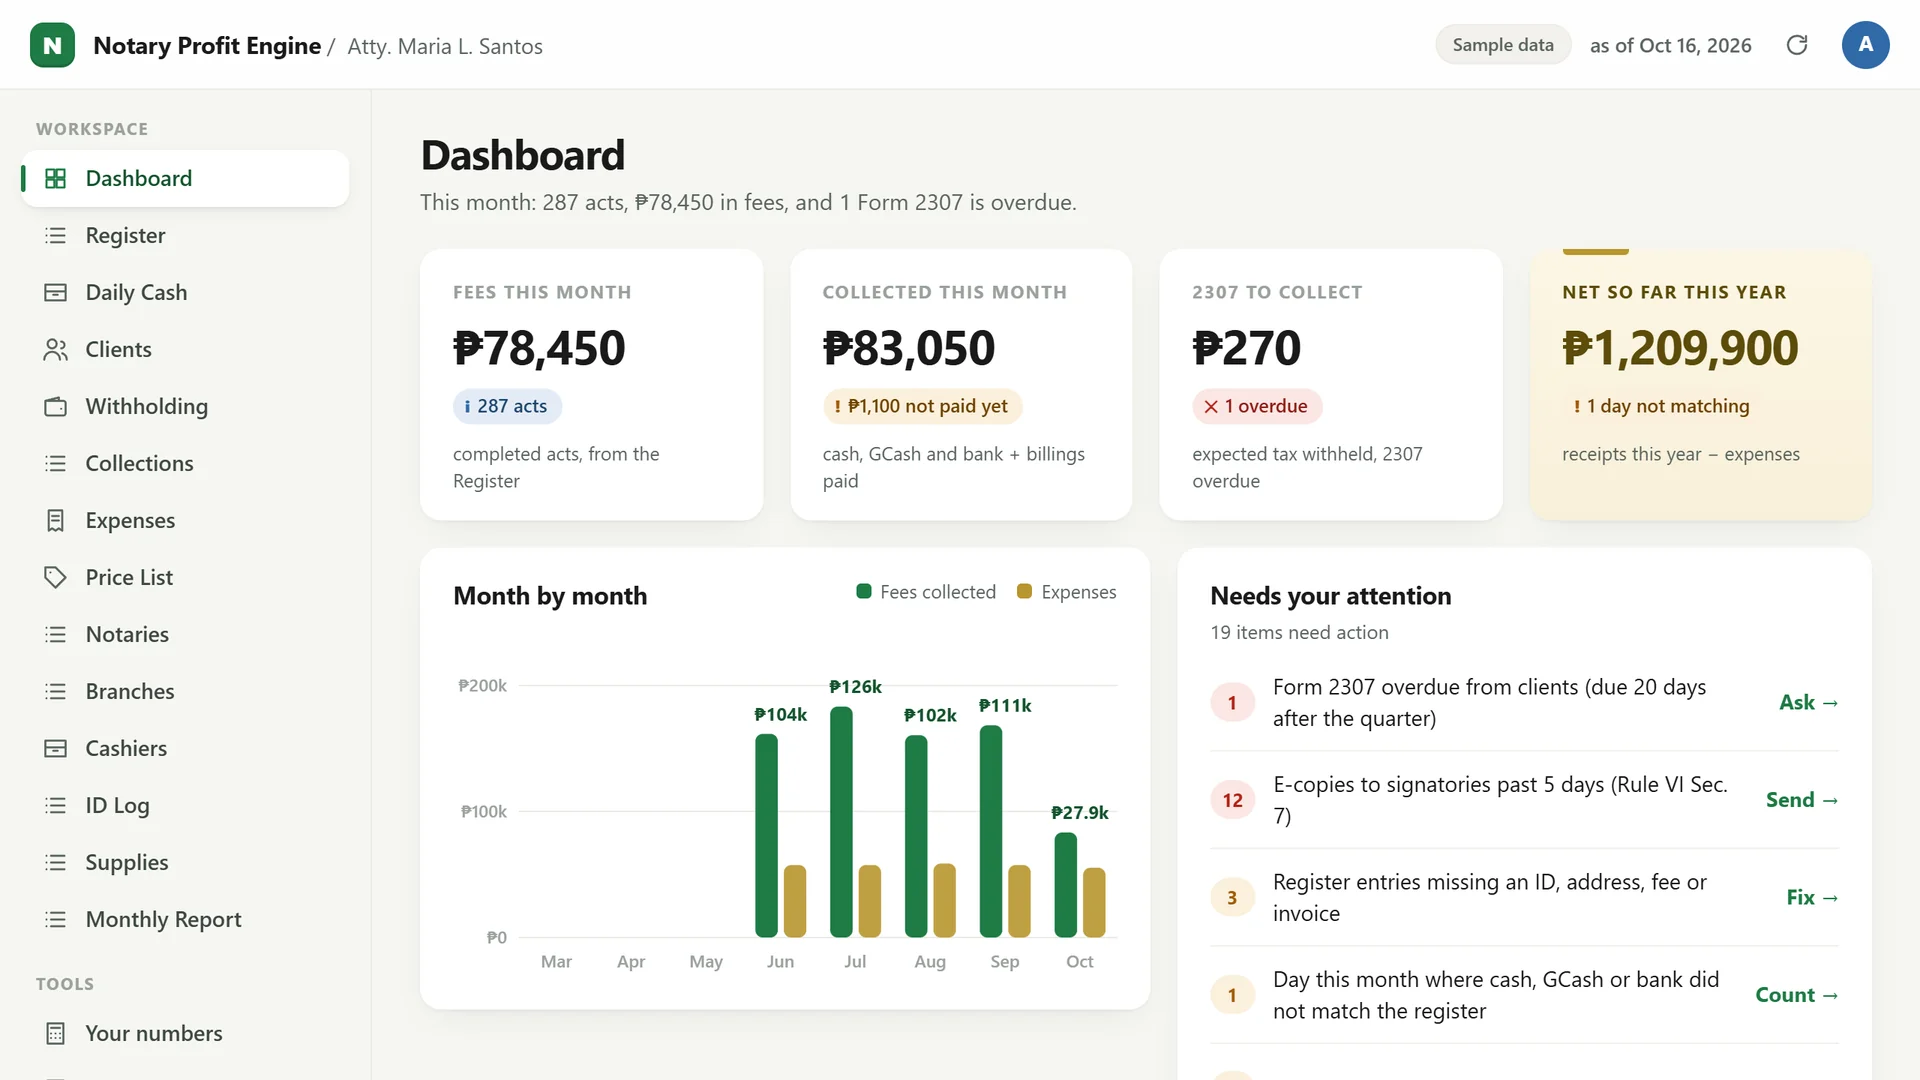
Task: Go to the Expenses page
Action: (185, 520)
